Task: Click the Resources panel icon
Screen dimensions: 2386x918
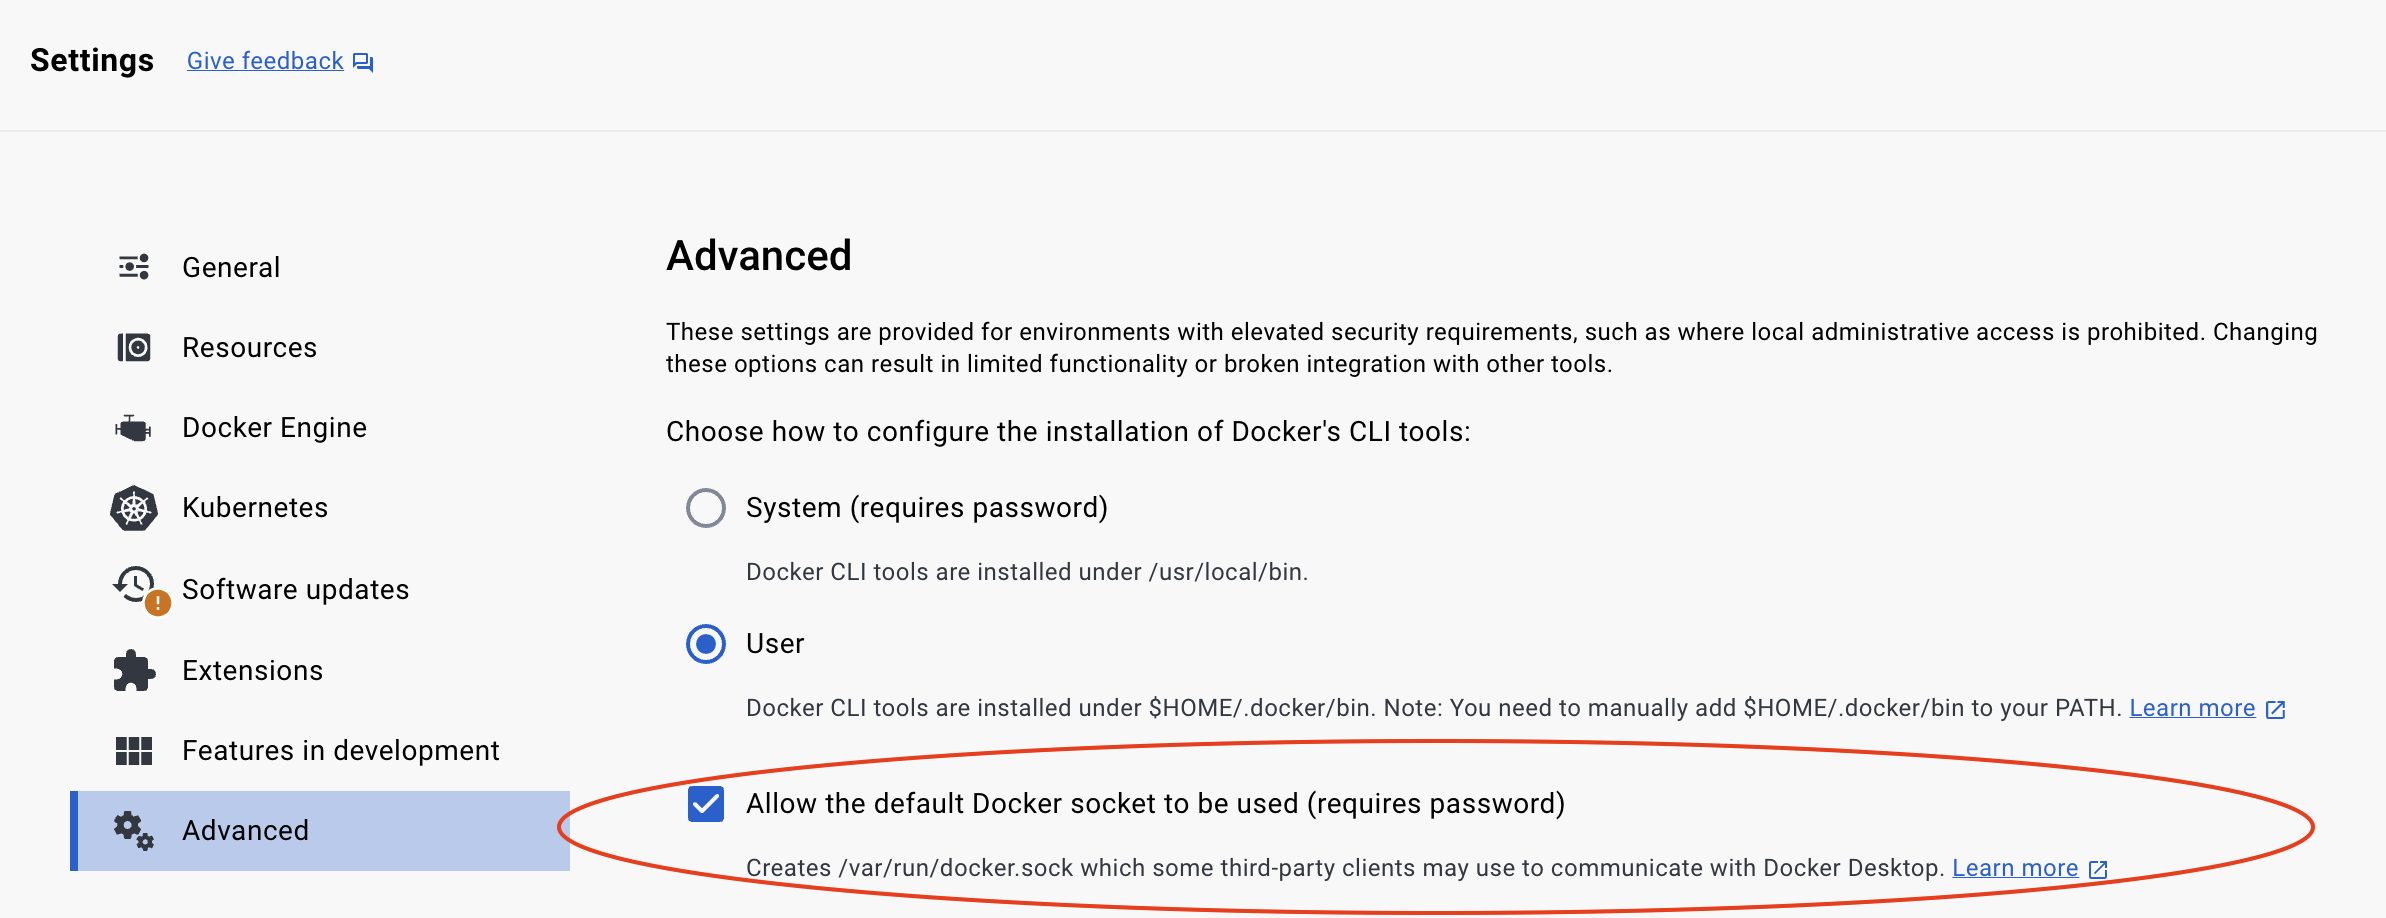Action: [133, 347]
